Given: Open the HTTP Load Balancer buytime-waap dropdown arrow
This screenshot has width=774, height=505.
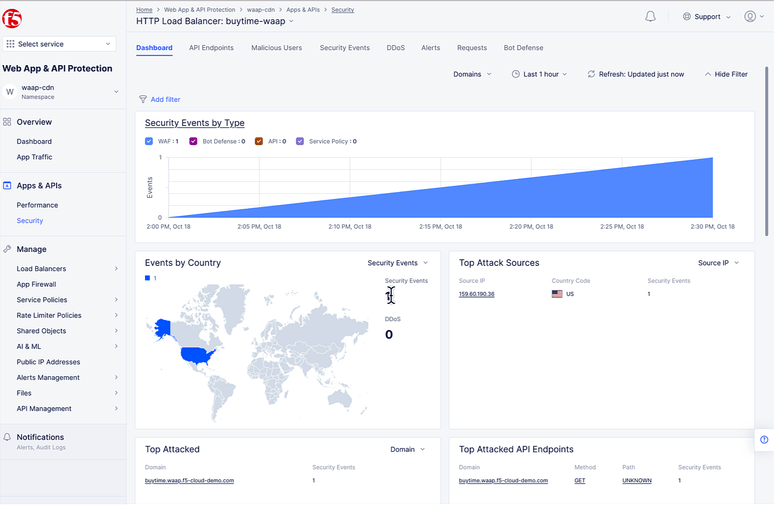Looking at the screenshot, I should (291, 21).
